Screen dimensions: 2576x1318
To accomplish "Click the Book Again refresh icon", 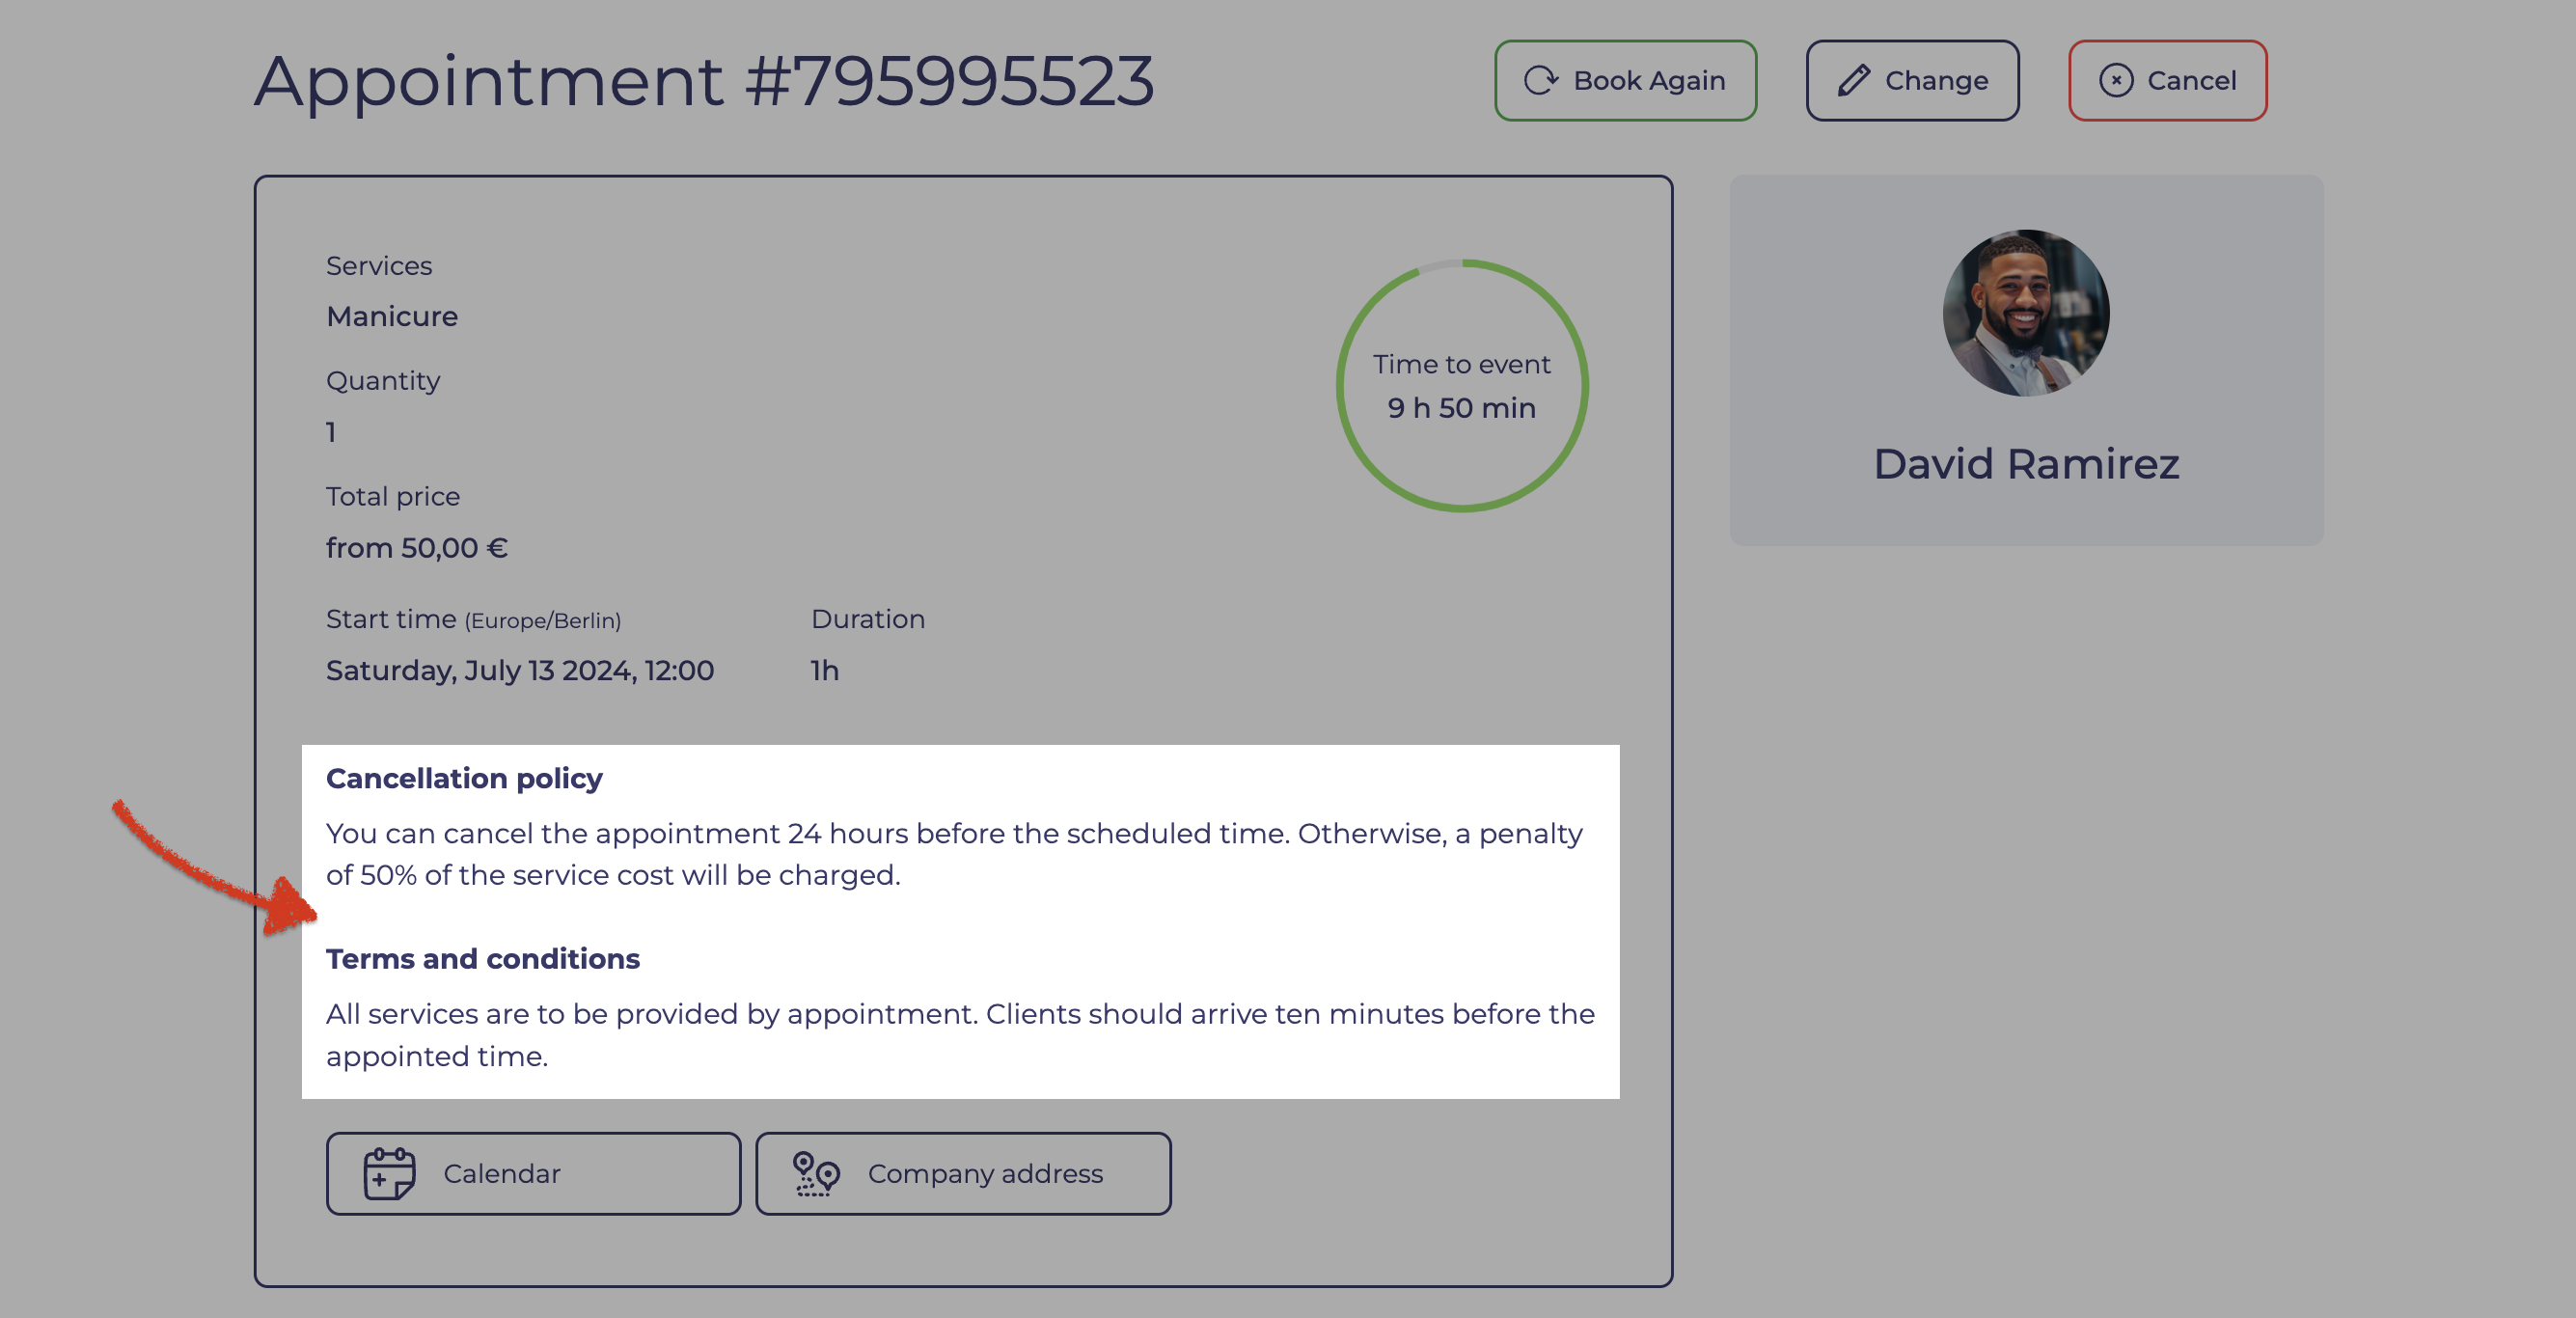I will pos(1541,81).
